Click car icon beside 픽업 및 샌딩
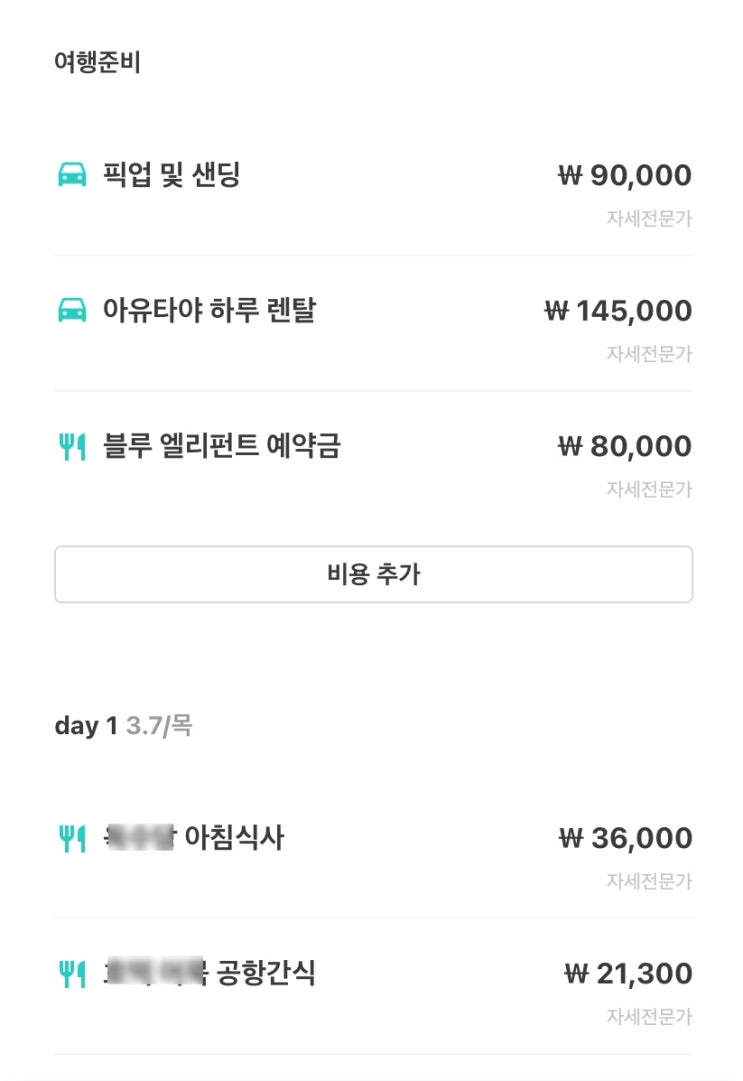Image resolution: width=743 pixels, height=1081 pixels. (72, 176)
